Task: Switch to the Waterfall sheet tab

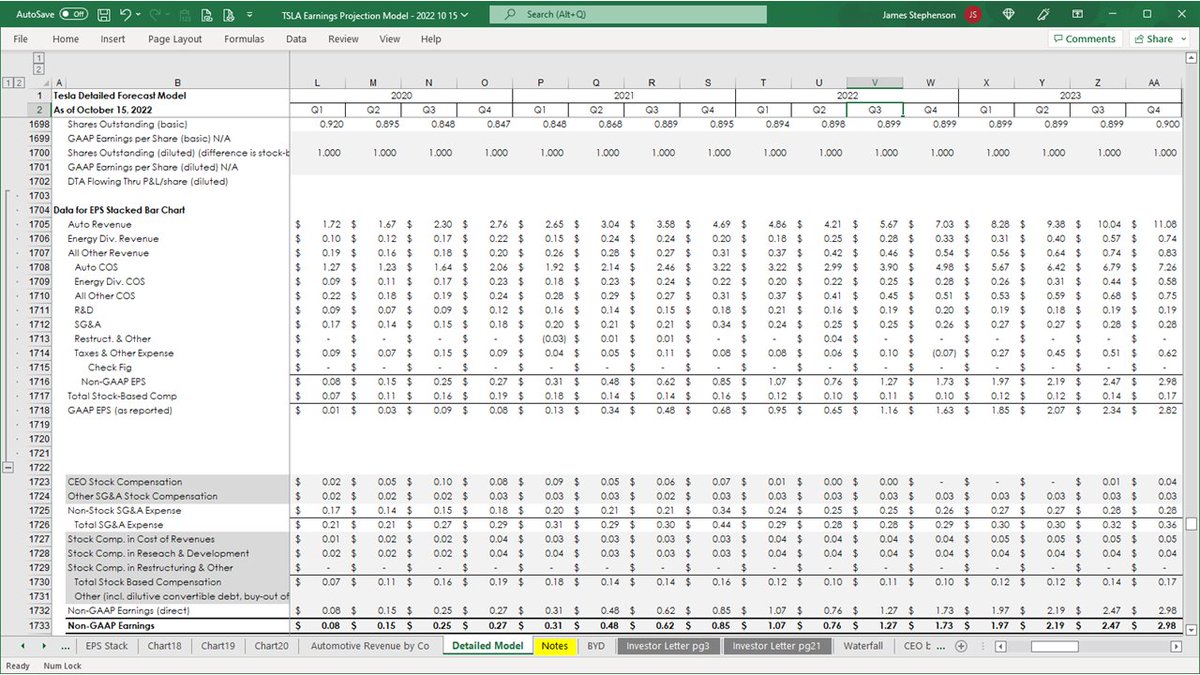Action: pyautogui.click(x=863, y=646)
